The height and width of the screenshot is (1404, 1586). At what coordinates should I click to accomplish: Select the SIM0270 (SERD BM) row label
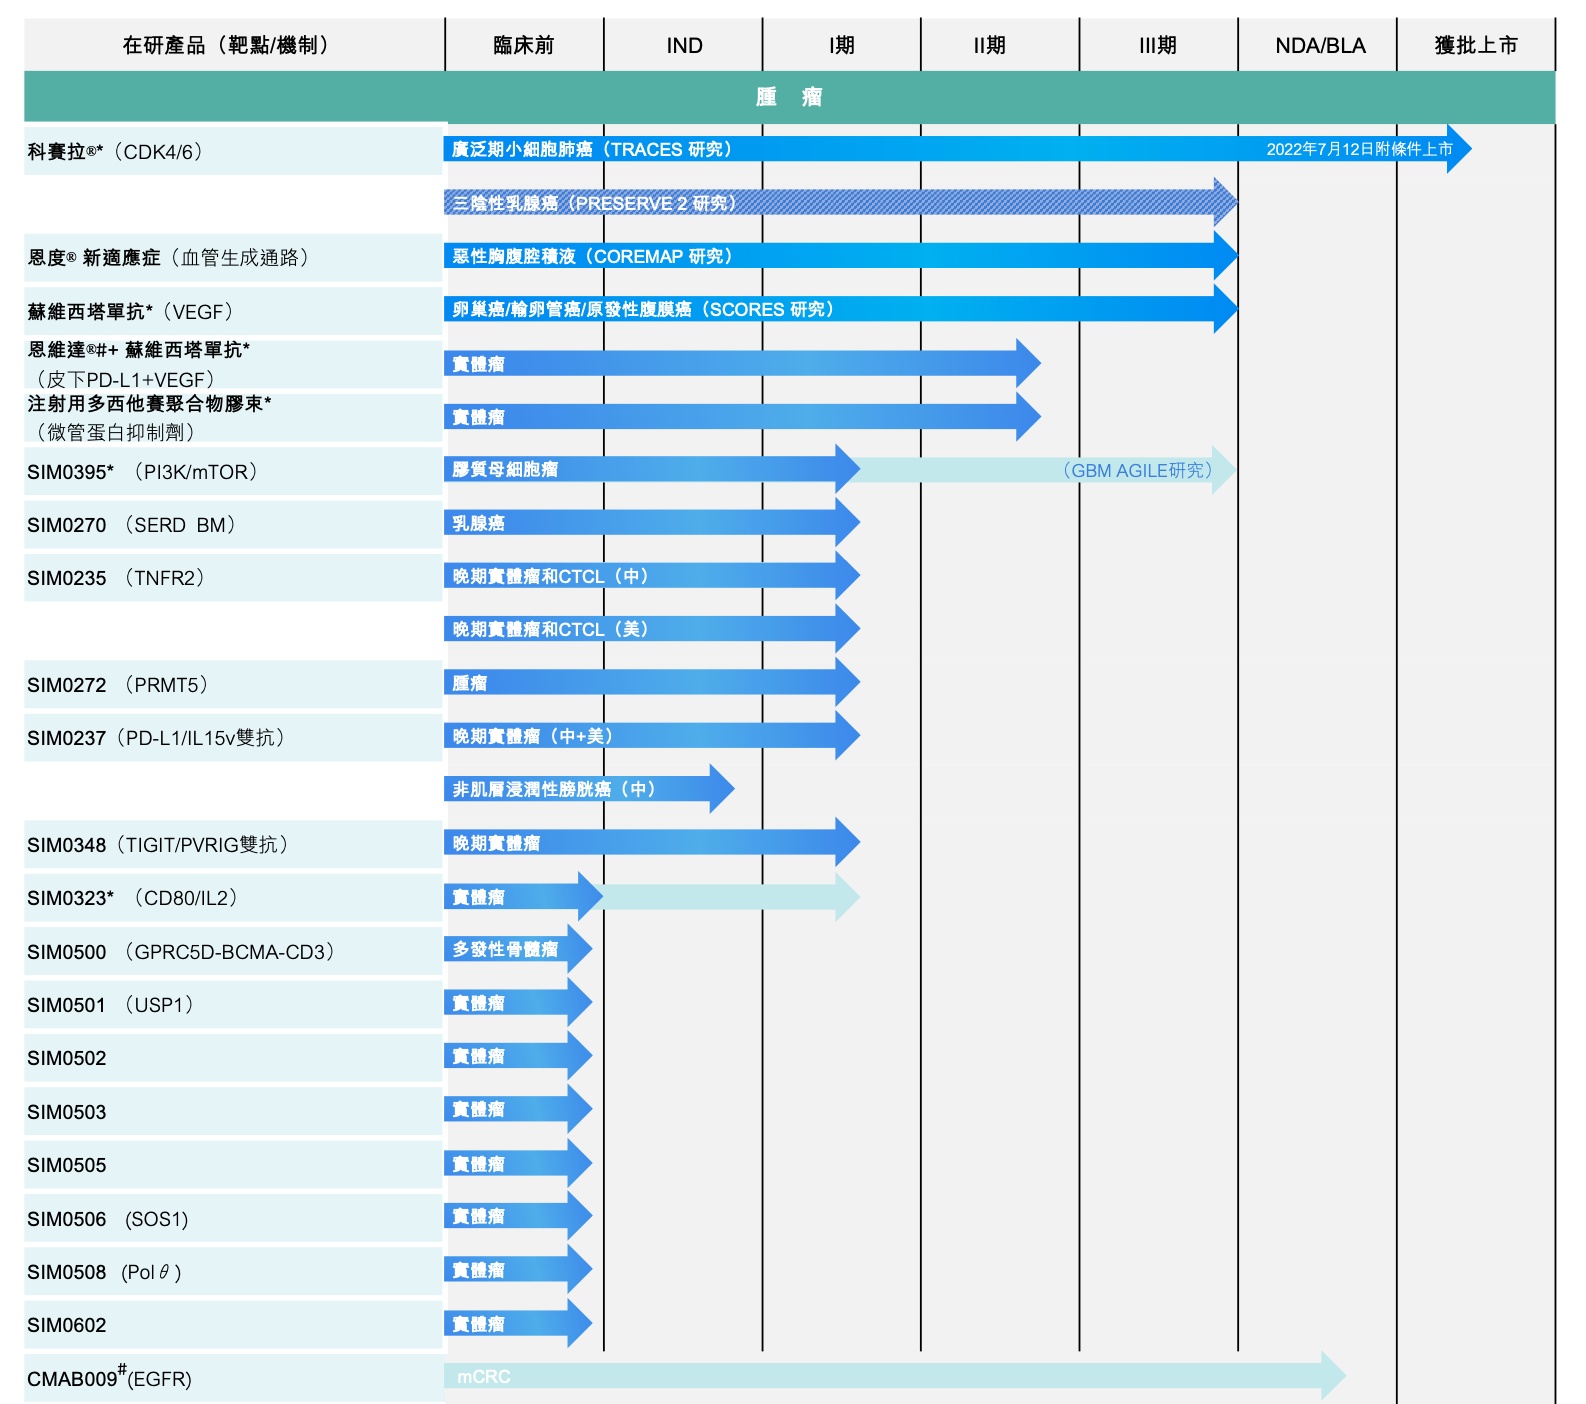[x=131, y=525]
